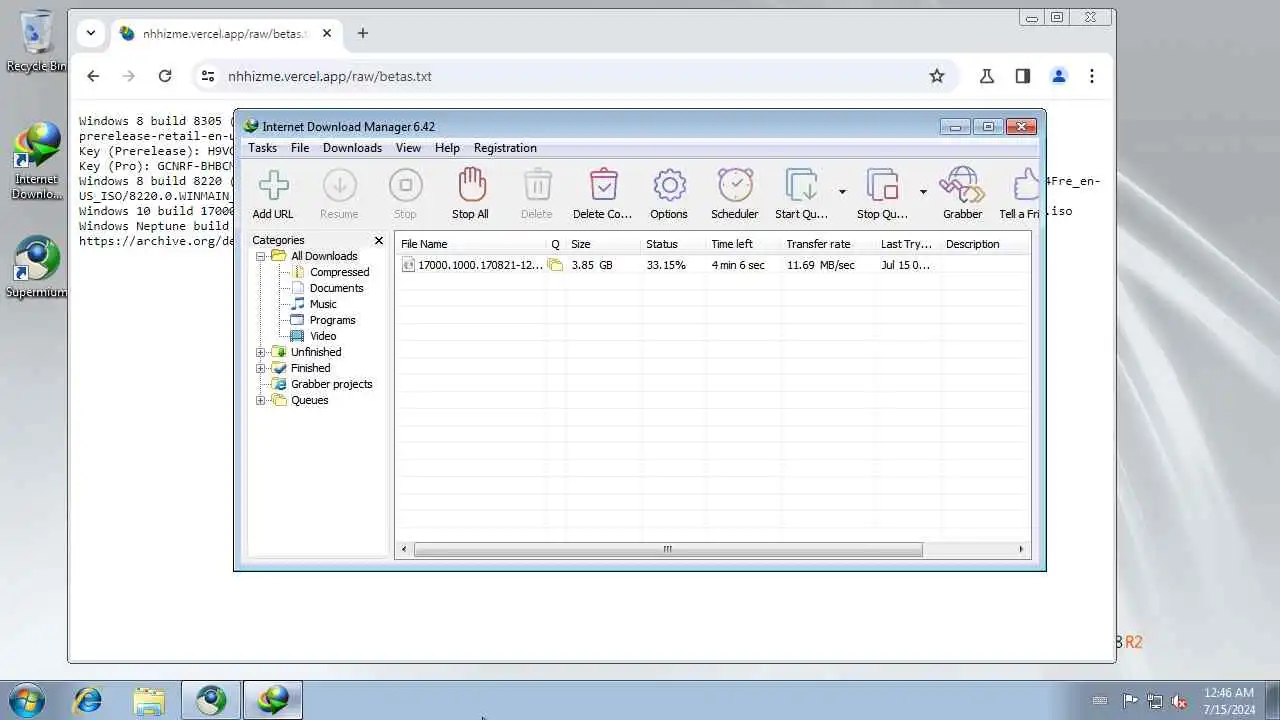Select the Documents category
Viewport: 1280px width, 720px height.
point(336,288)
